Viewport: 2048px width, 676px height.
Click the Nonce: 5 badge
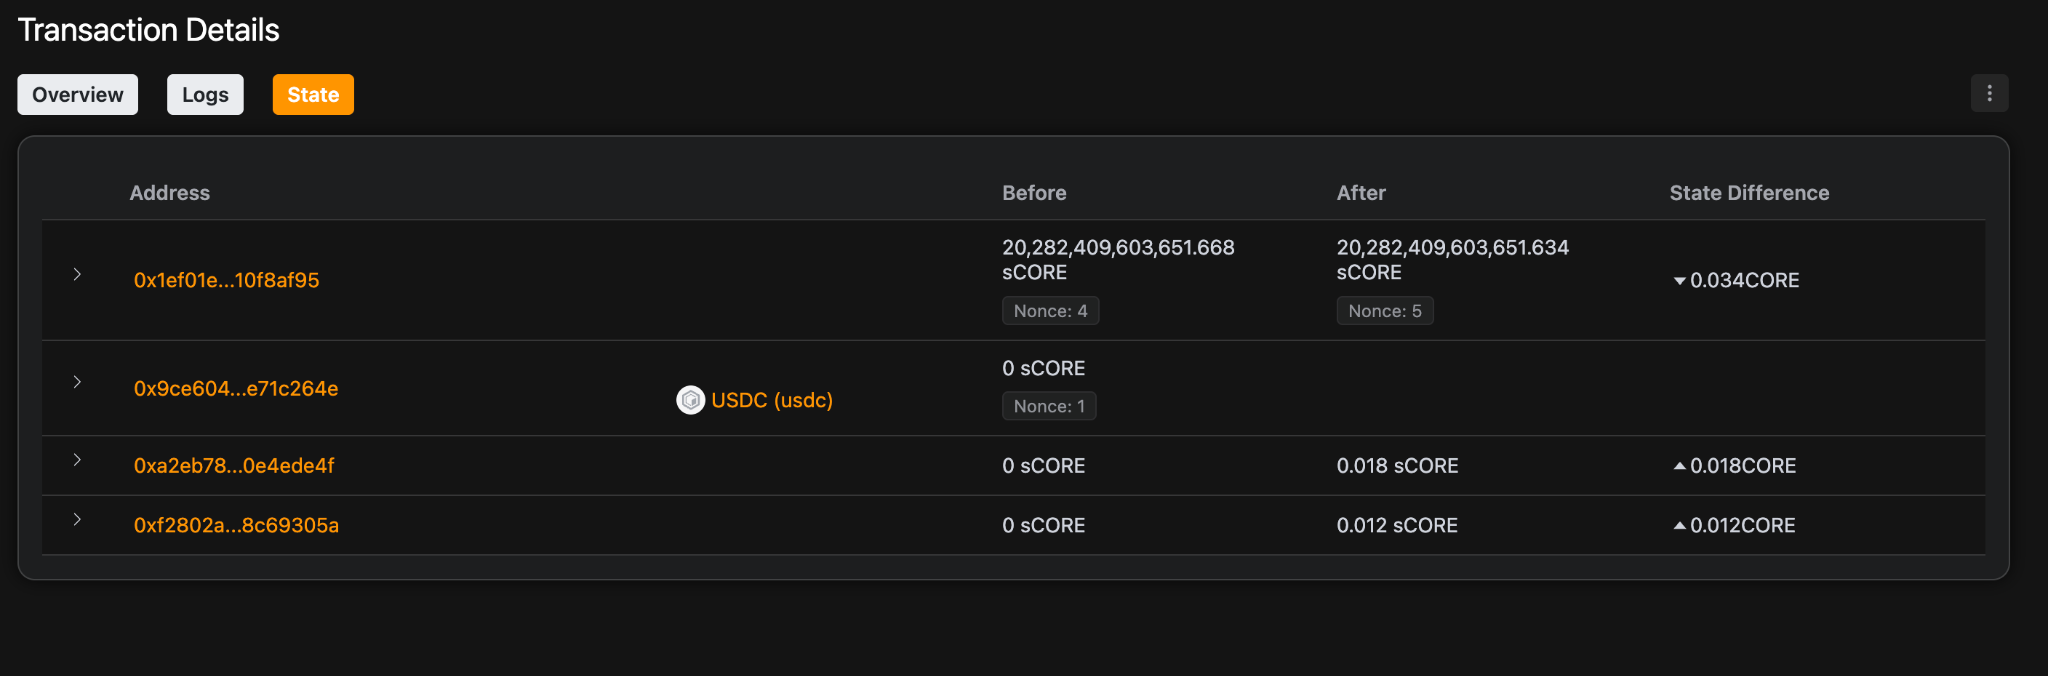[x=1385, y=311]
